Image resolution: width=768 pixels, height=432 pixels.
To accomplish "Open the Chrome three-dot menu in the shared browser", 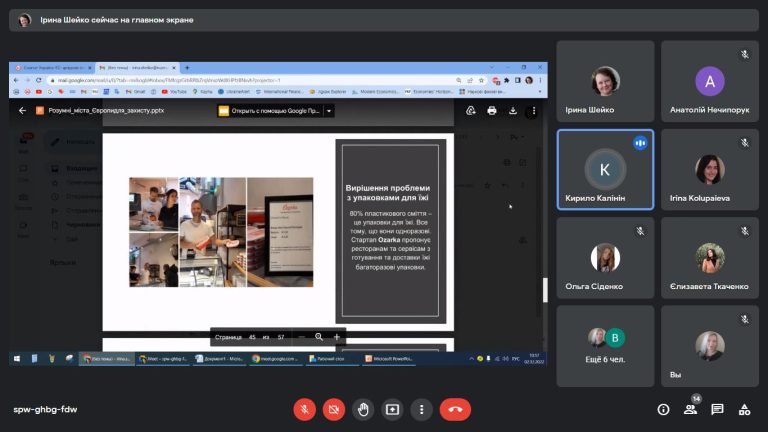I will click(540, 80).
